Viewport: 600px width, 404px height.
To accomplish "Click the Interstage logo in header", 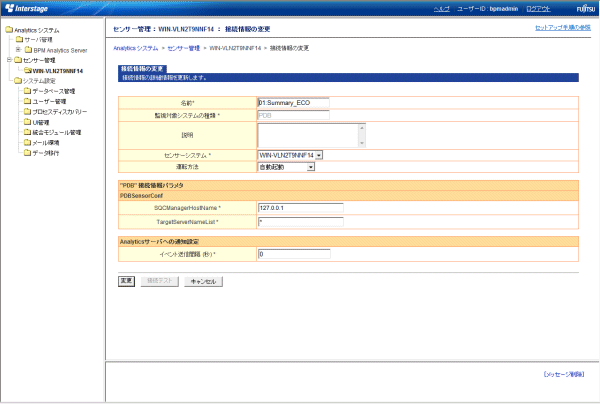I will (26, 8).
